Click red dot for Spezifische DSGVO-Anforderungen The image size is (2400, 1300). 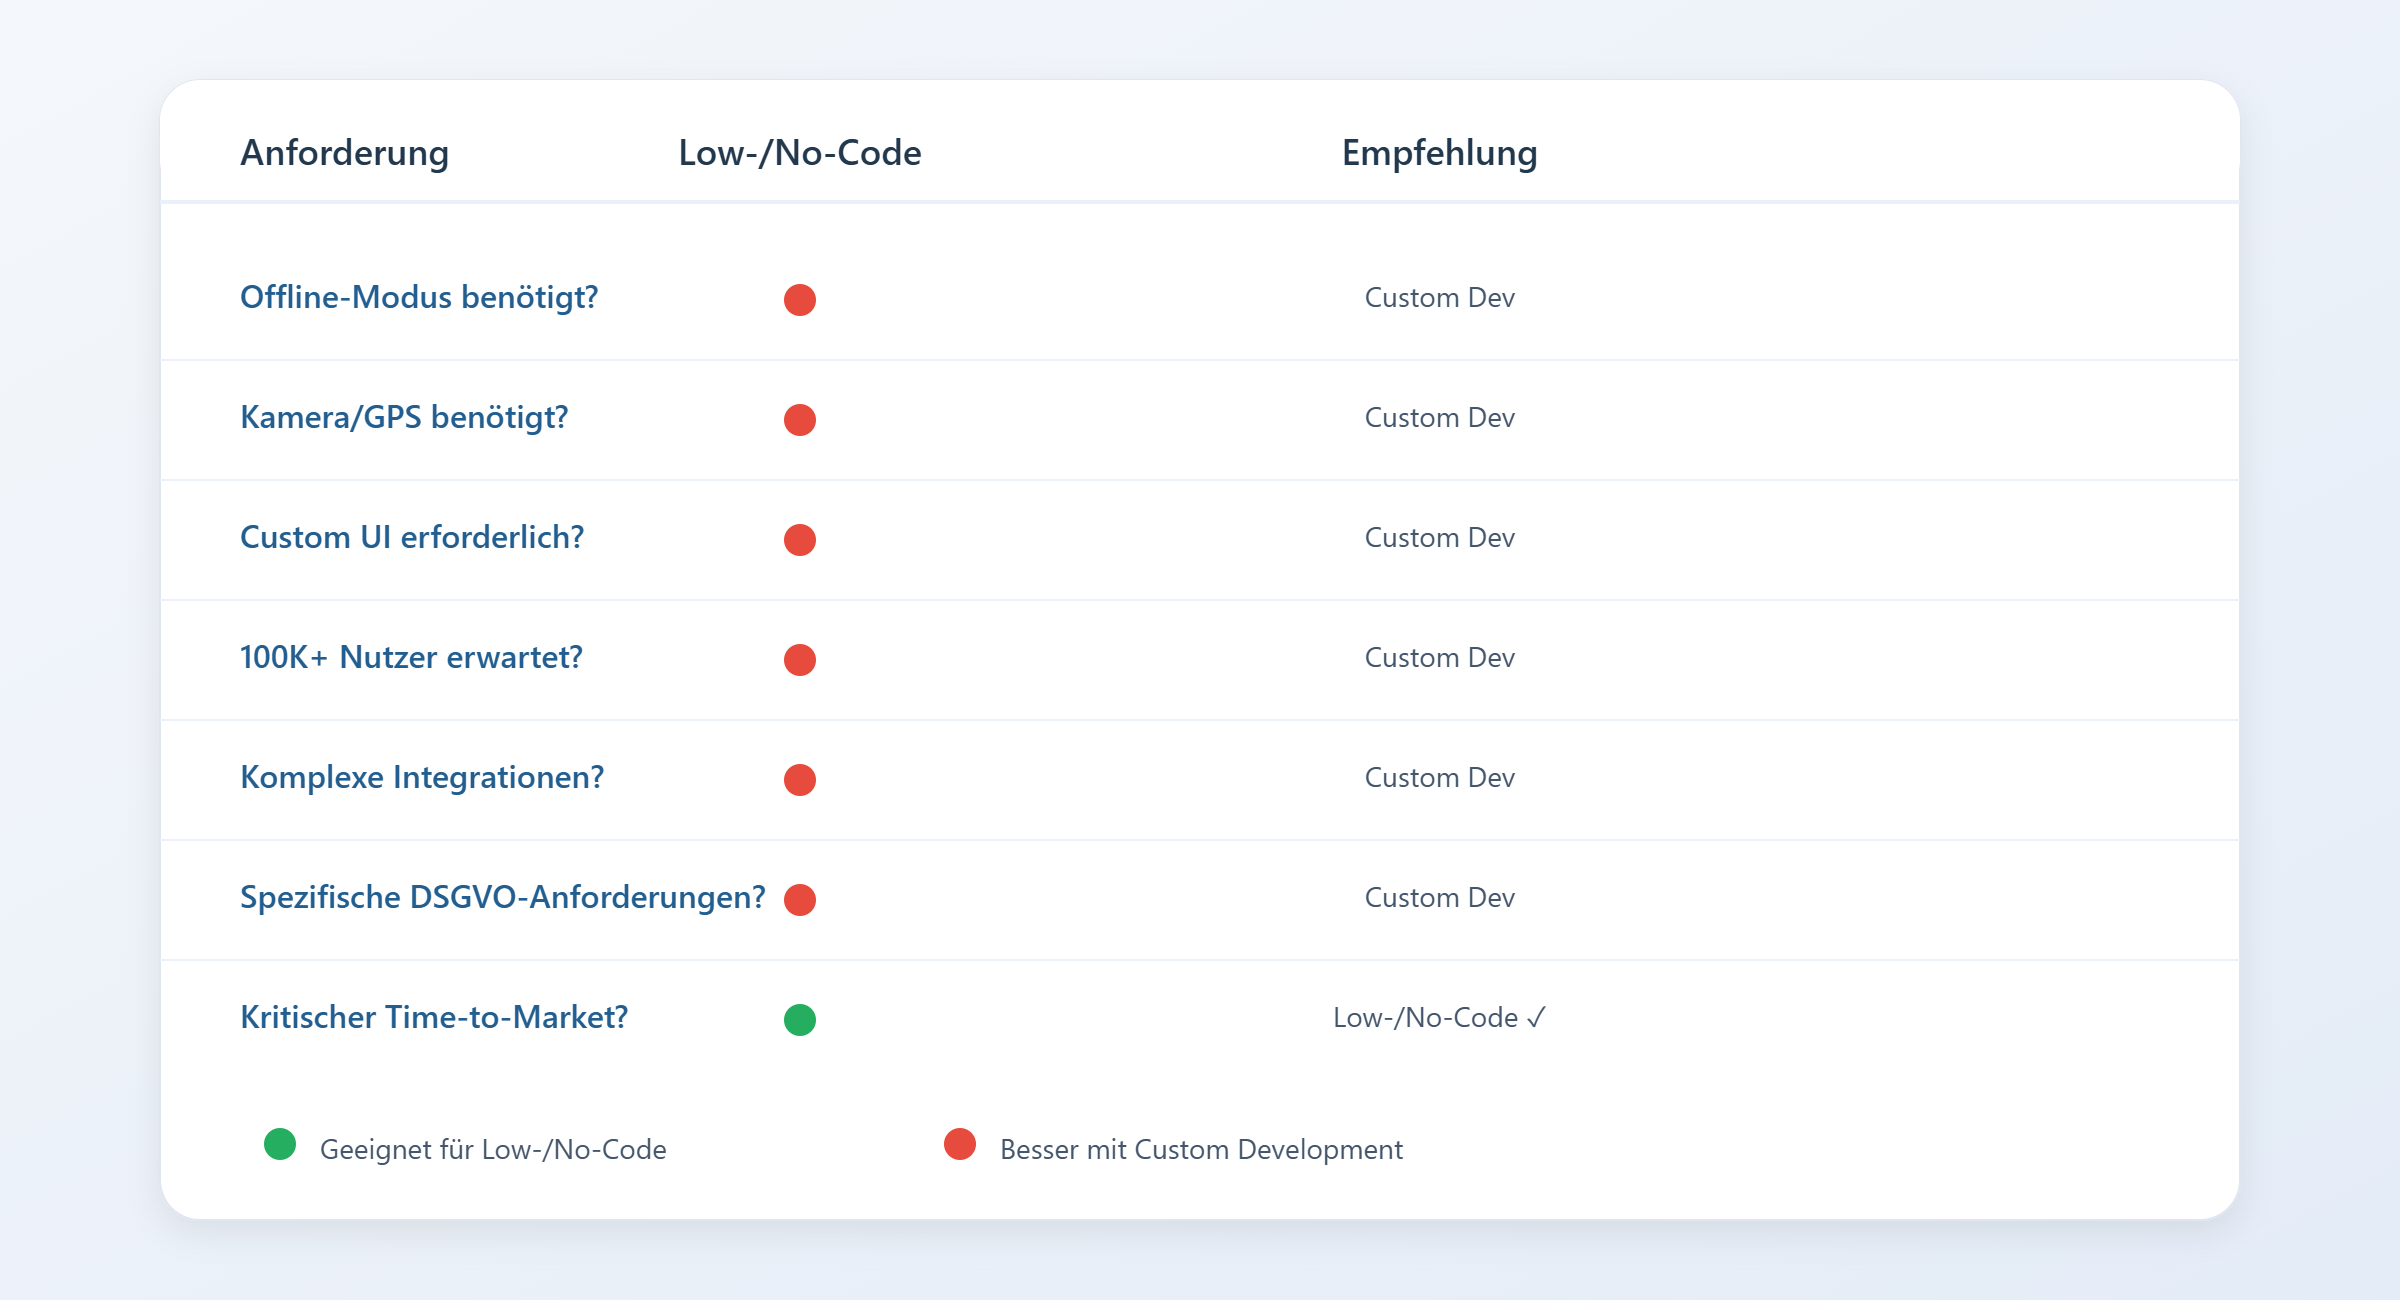(x=799, y=899)
